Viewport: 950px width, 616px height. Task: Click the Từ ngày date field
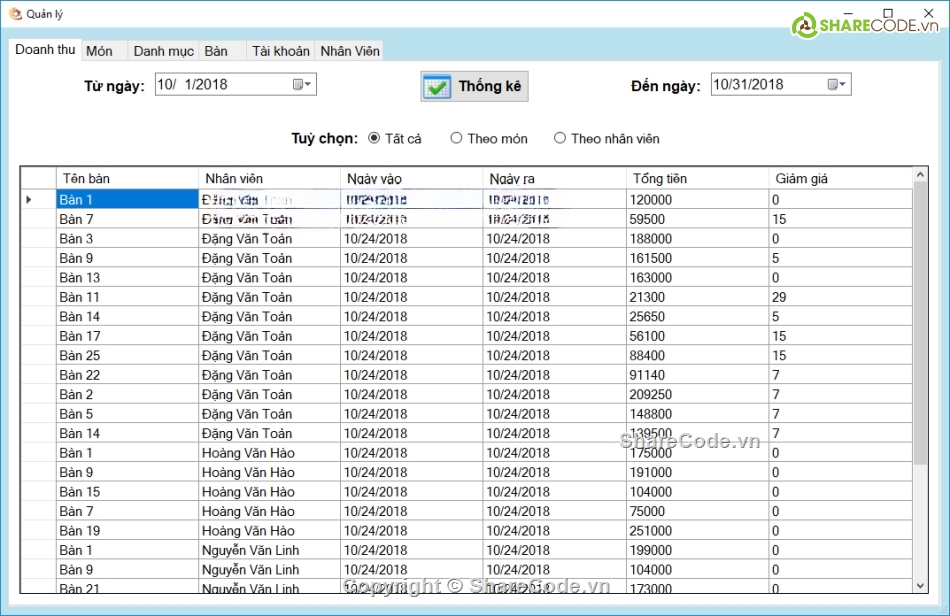tap(236, 84)
